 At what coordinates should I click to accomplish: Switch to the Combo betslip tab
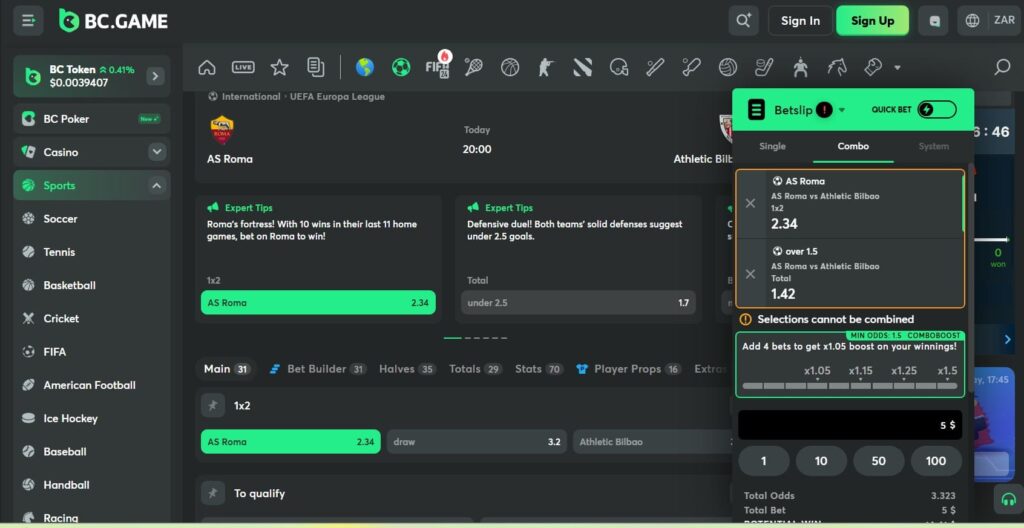[853, 146]
